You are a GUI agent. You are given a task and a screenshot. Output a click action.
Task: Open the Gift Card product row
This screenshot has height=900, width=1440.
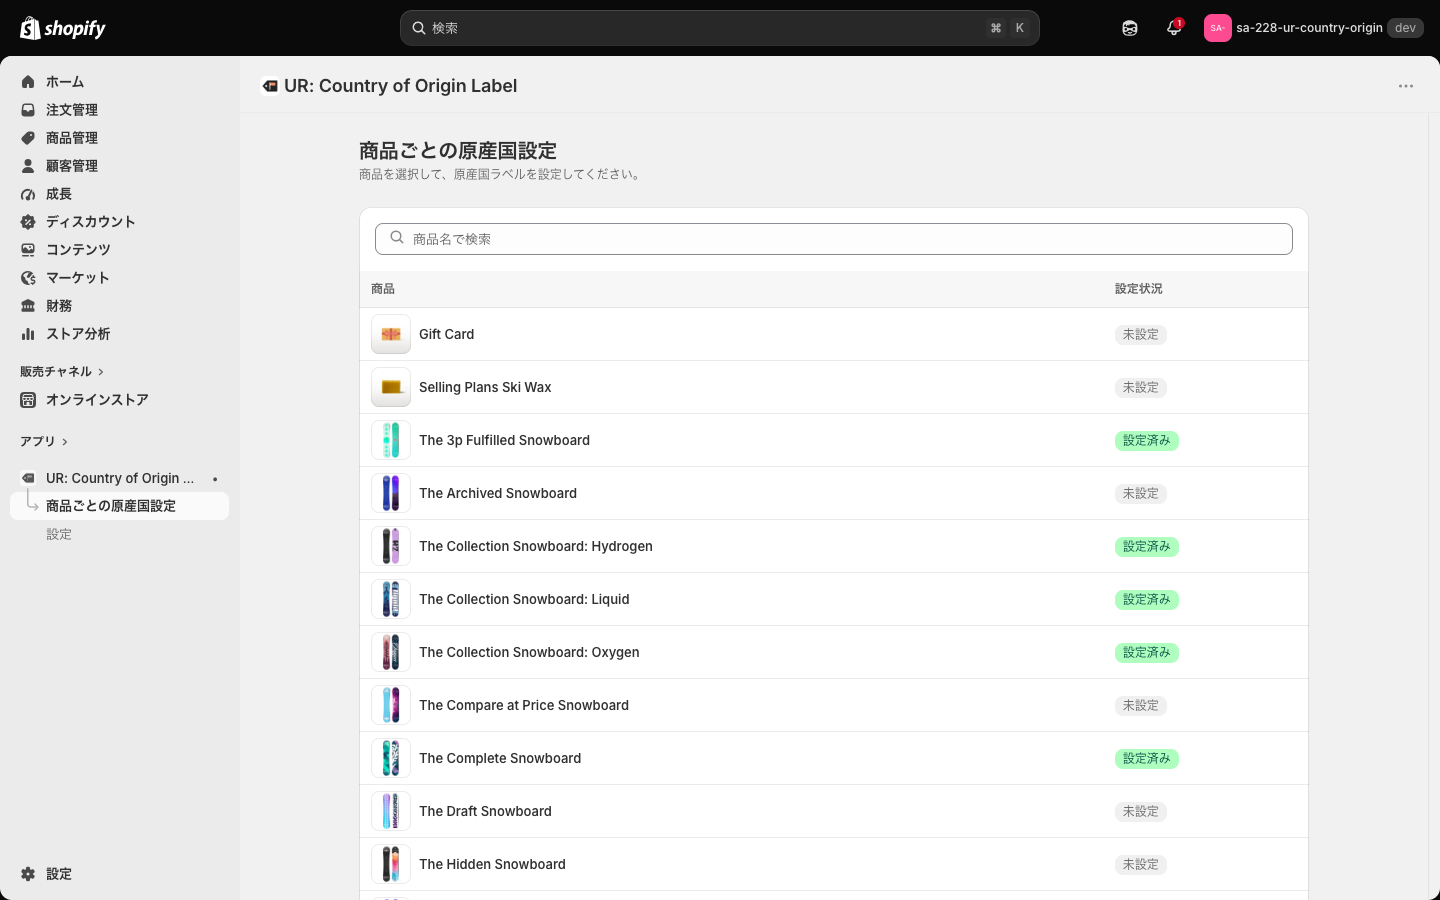click(x=834, y=334)
